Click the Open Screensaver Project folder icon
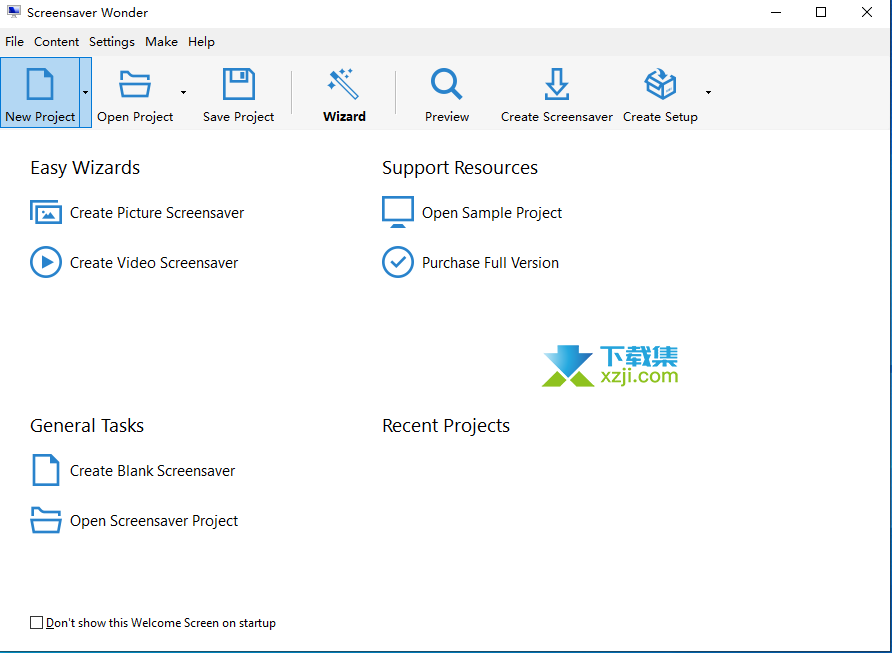This screenshot has width=892, height=653. [46, 520]
